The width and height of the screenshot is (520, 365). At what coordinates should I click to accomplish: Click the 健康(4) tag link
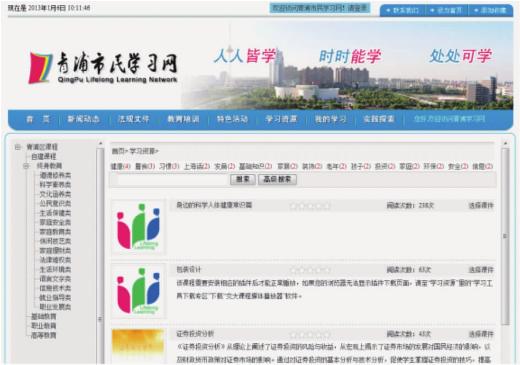(x=121, y=166)
